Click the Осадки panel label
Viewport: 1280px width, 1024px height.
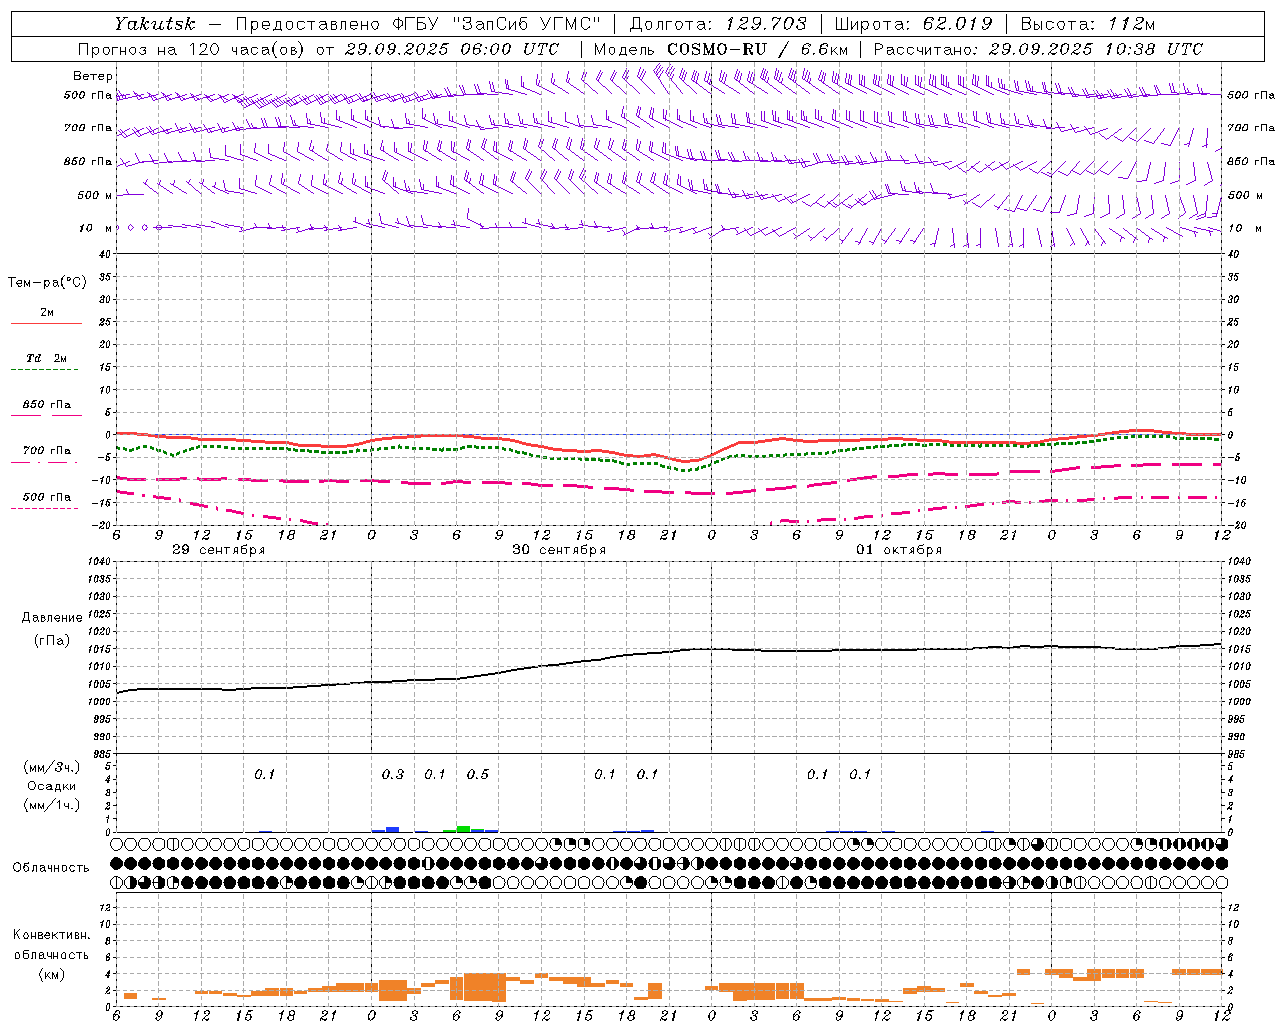[52, 786]
